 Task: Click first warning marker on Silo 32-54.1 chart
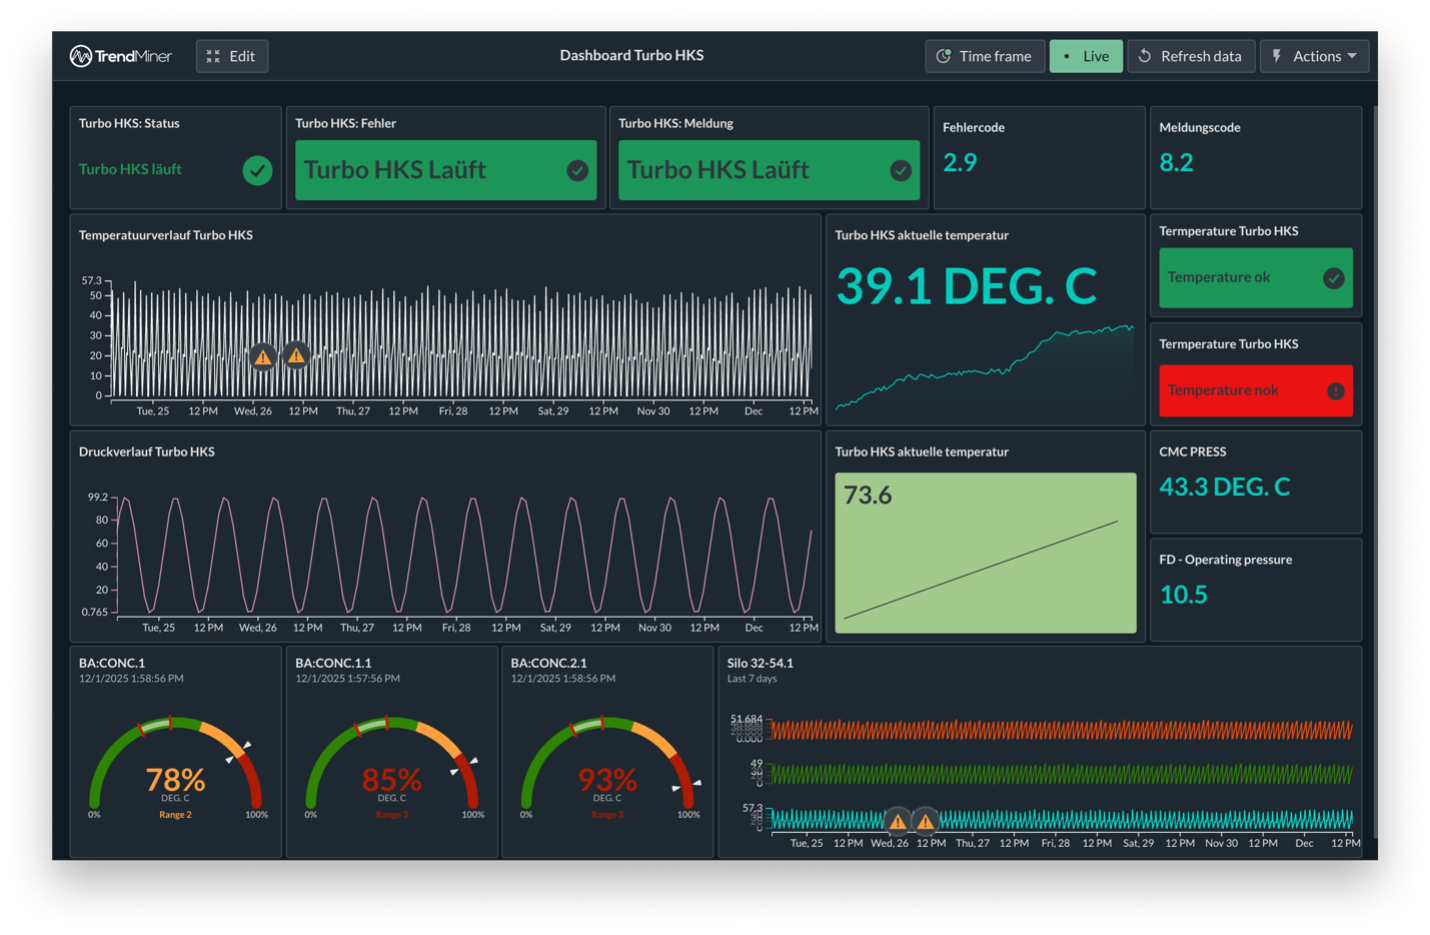point(898,822)
